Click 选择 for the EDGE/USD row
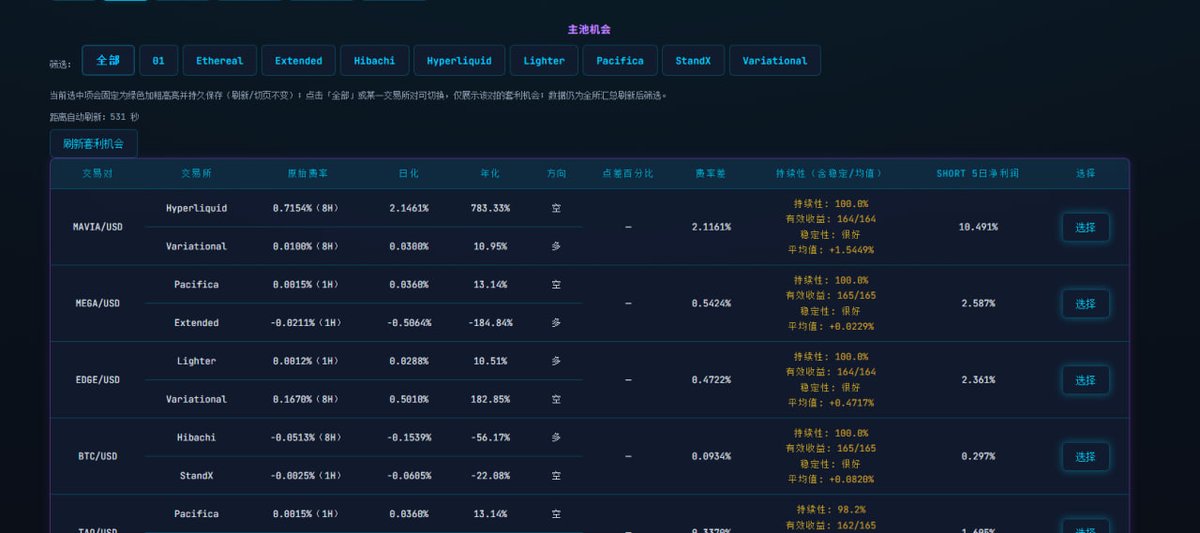 1085,380
